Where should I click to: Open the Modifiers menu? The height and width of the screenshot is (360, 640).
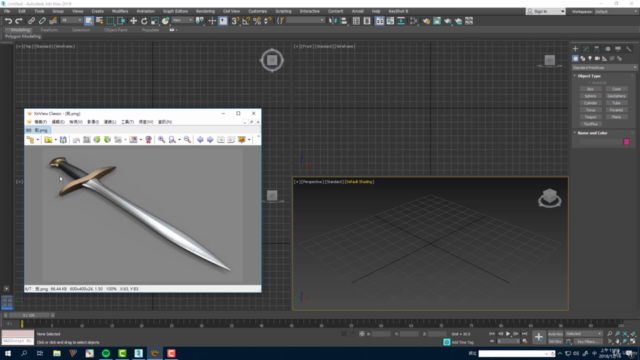click(x=120, y=11)
